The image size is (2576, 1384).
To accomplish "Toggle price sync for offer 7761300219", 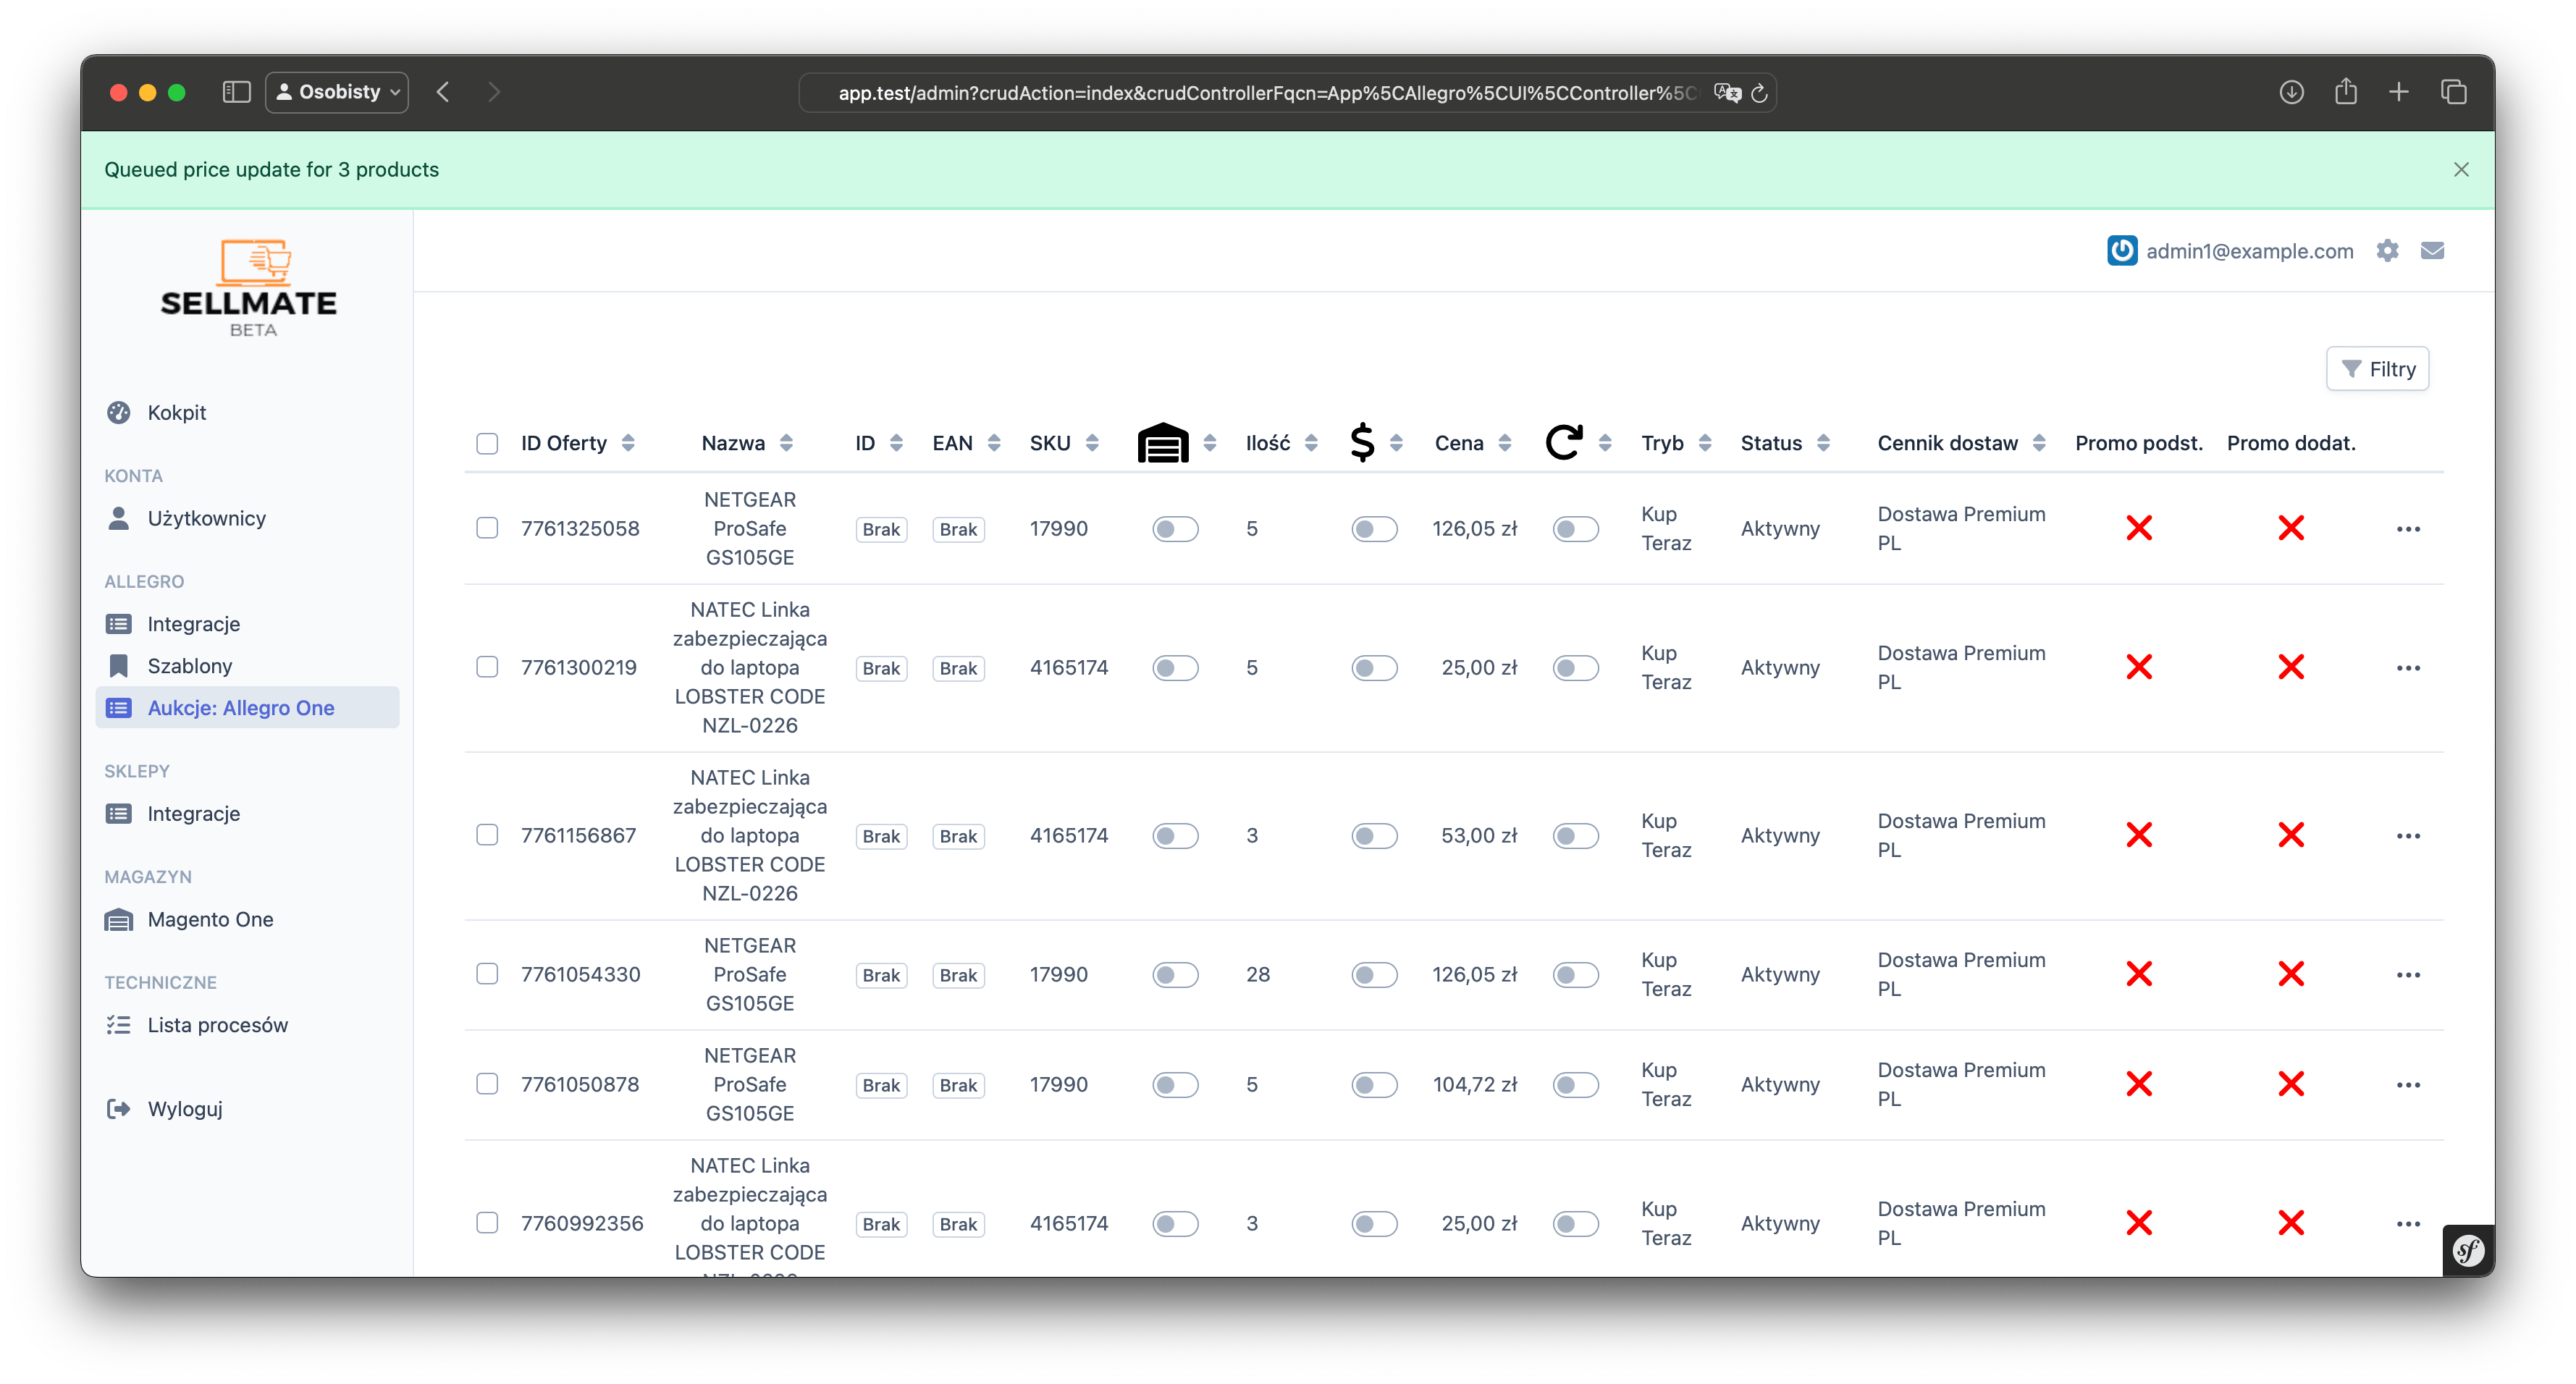I will (x=1374, y=668).
